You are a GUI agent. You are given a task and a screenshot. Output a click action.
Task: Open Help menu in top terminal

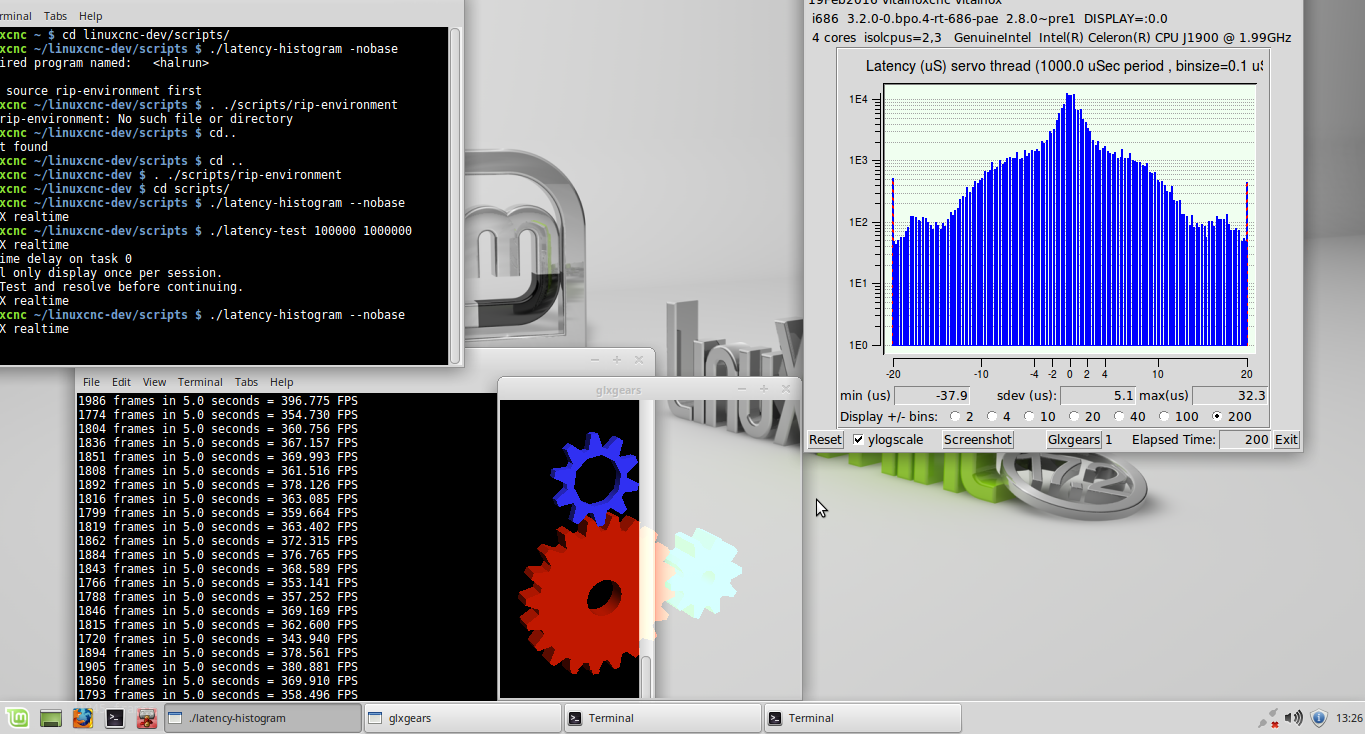(90, 16)
